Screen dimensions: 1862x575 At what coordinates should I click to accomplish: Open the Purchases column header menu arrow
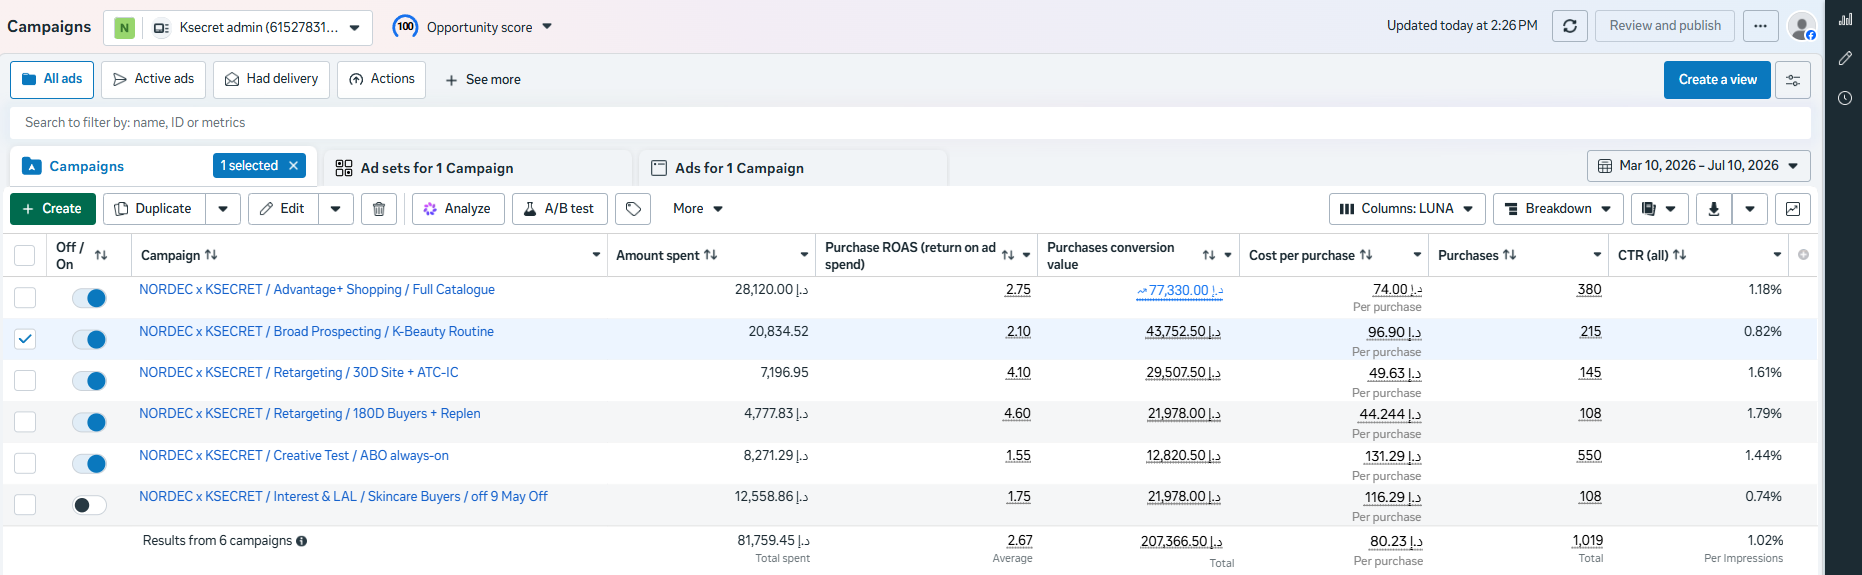click(1597, 255)
